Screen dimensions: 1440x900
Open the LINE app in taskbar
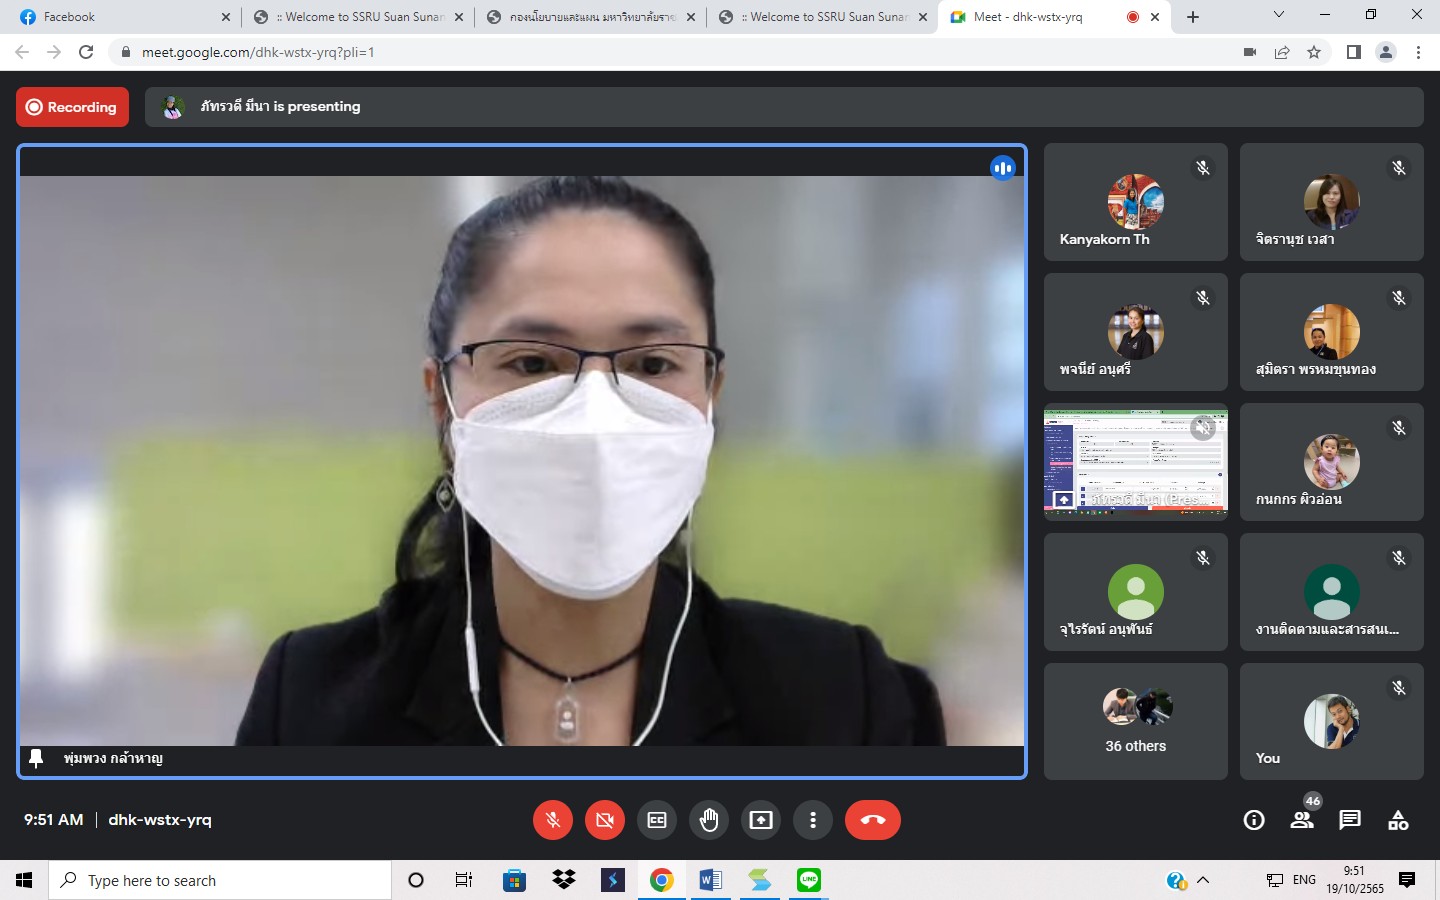click(809, 880)
